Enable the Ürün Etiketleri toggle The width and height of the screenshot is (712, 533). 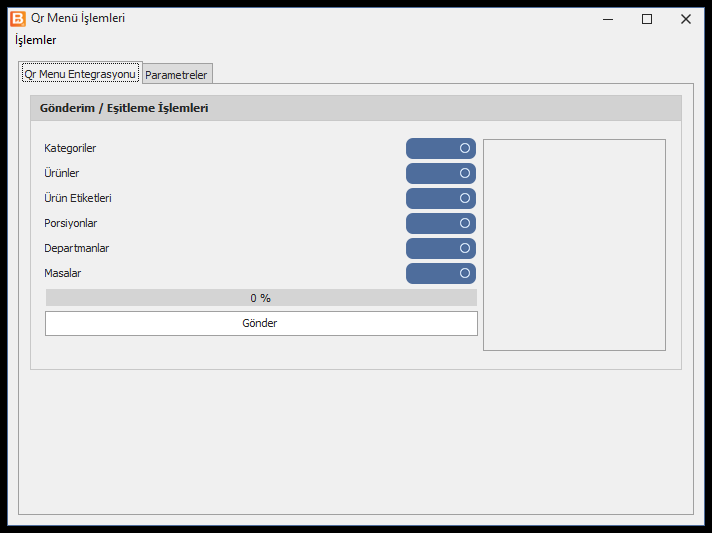(440, 198)
